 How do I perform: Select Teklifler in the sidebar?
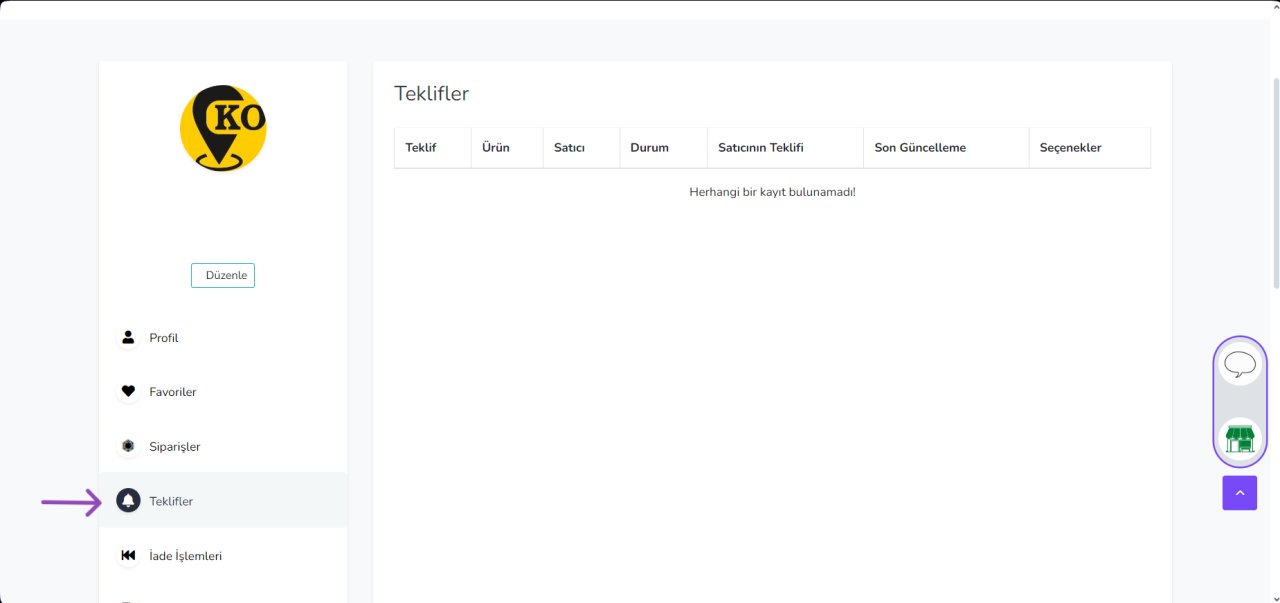point(223,500)
